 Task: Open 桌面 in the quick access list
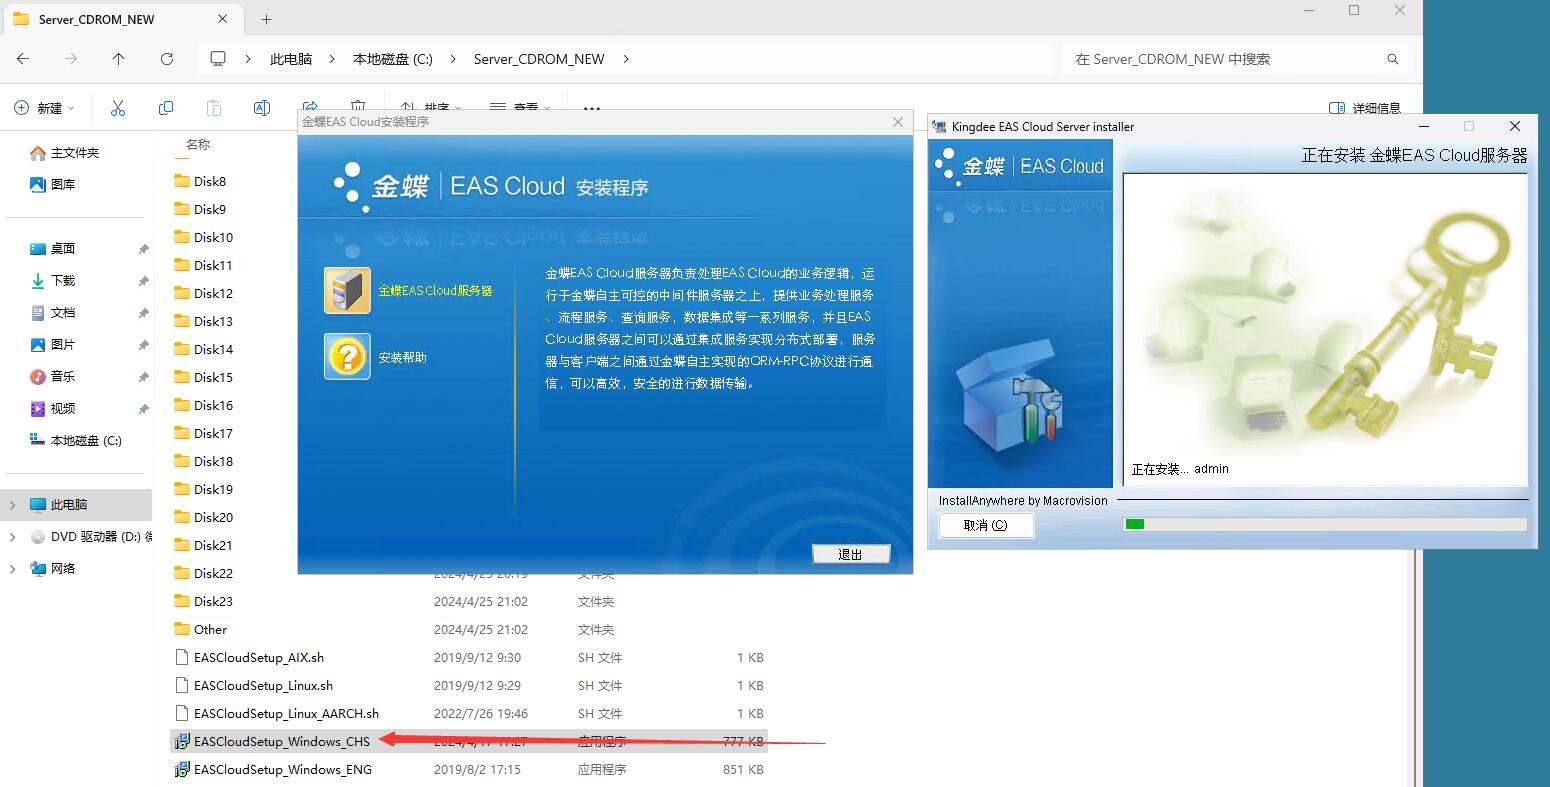63,249
